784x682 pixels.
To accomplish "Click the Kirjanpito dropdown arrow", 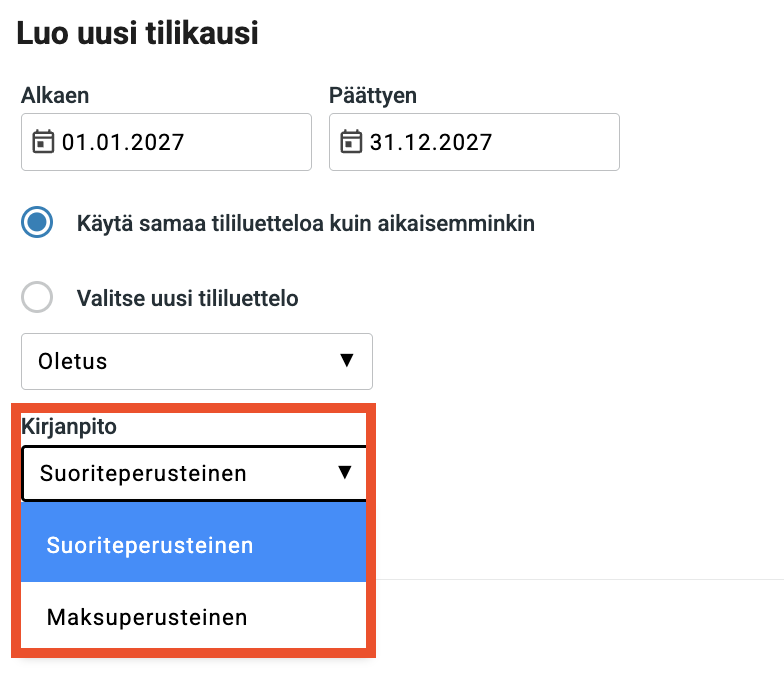I will pyautogui.click(x=345, y=473).
